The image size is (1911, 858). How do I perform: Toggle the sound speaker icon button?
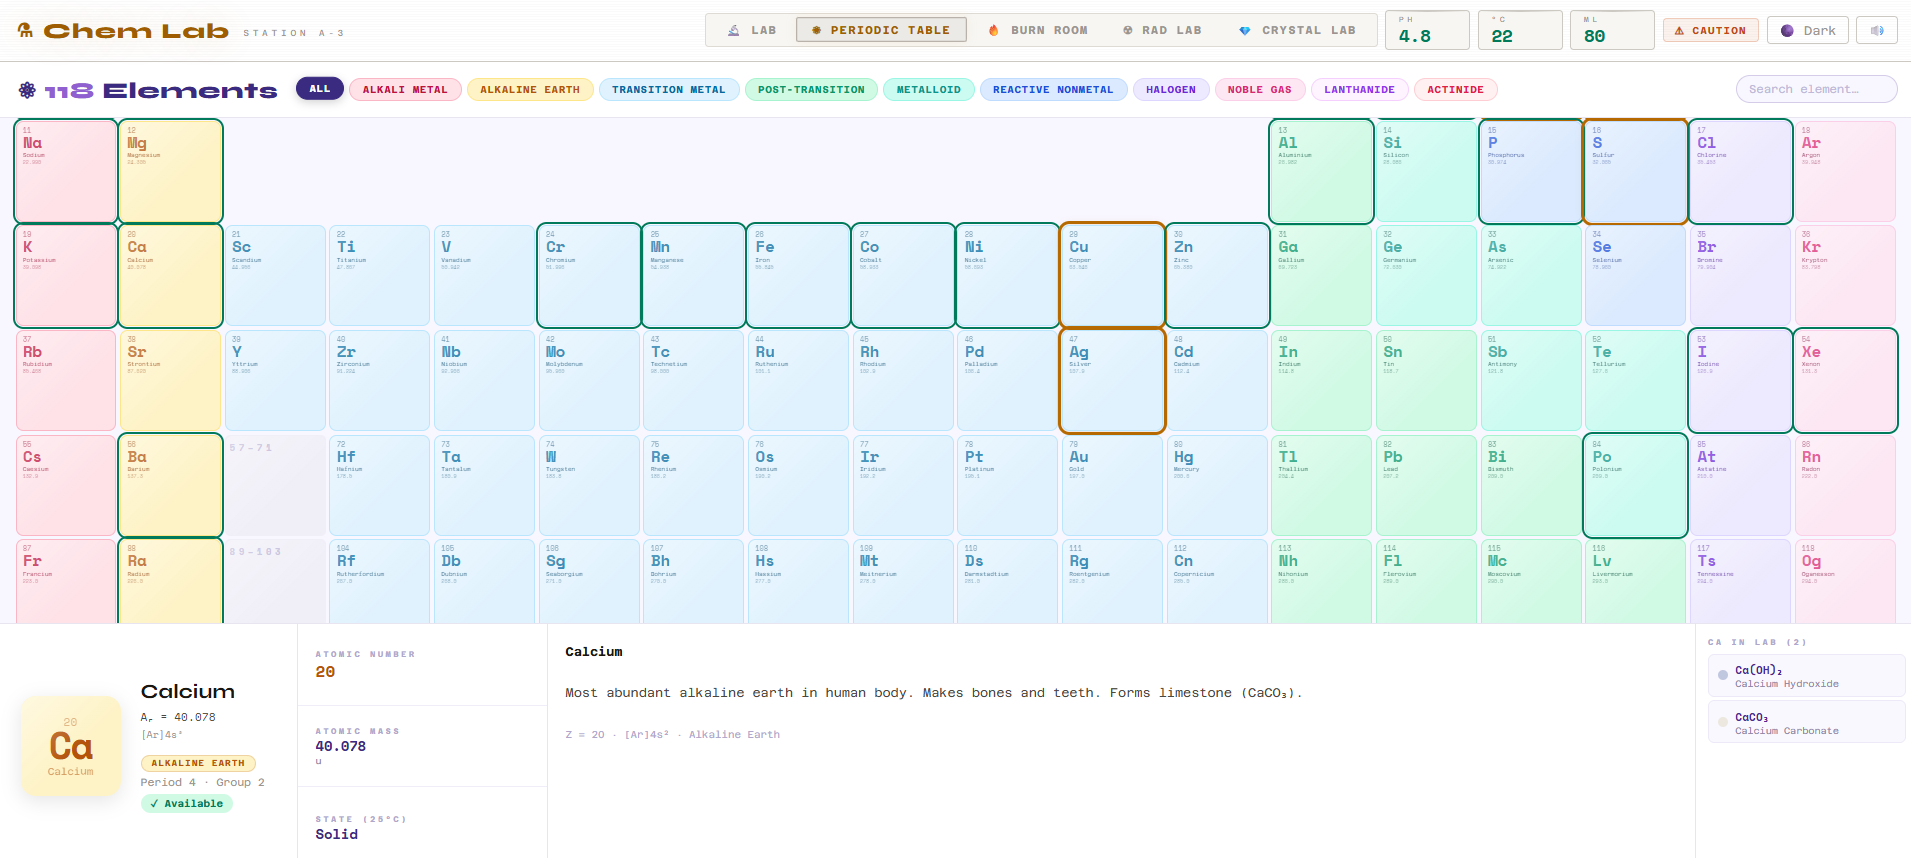coord(1877,30)
